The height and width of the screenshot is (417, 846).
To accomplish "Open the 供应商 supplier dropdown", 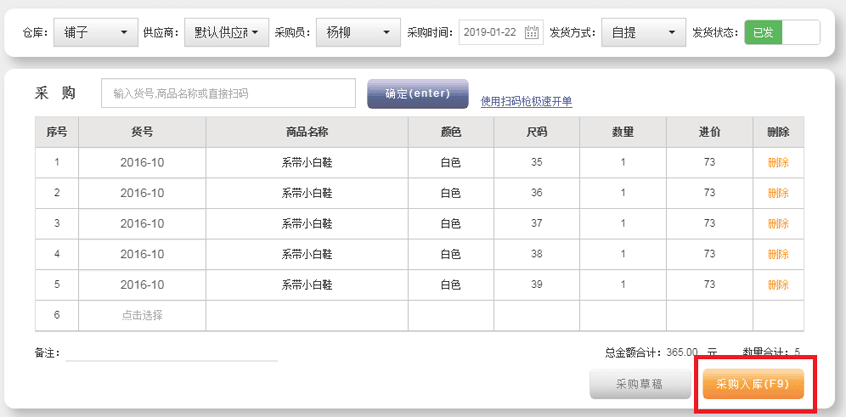I will (227, 33).
